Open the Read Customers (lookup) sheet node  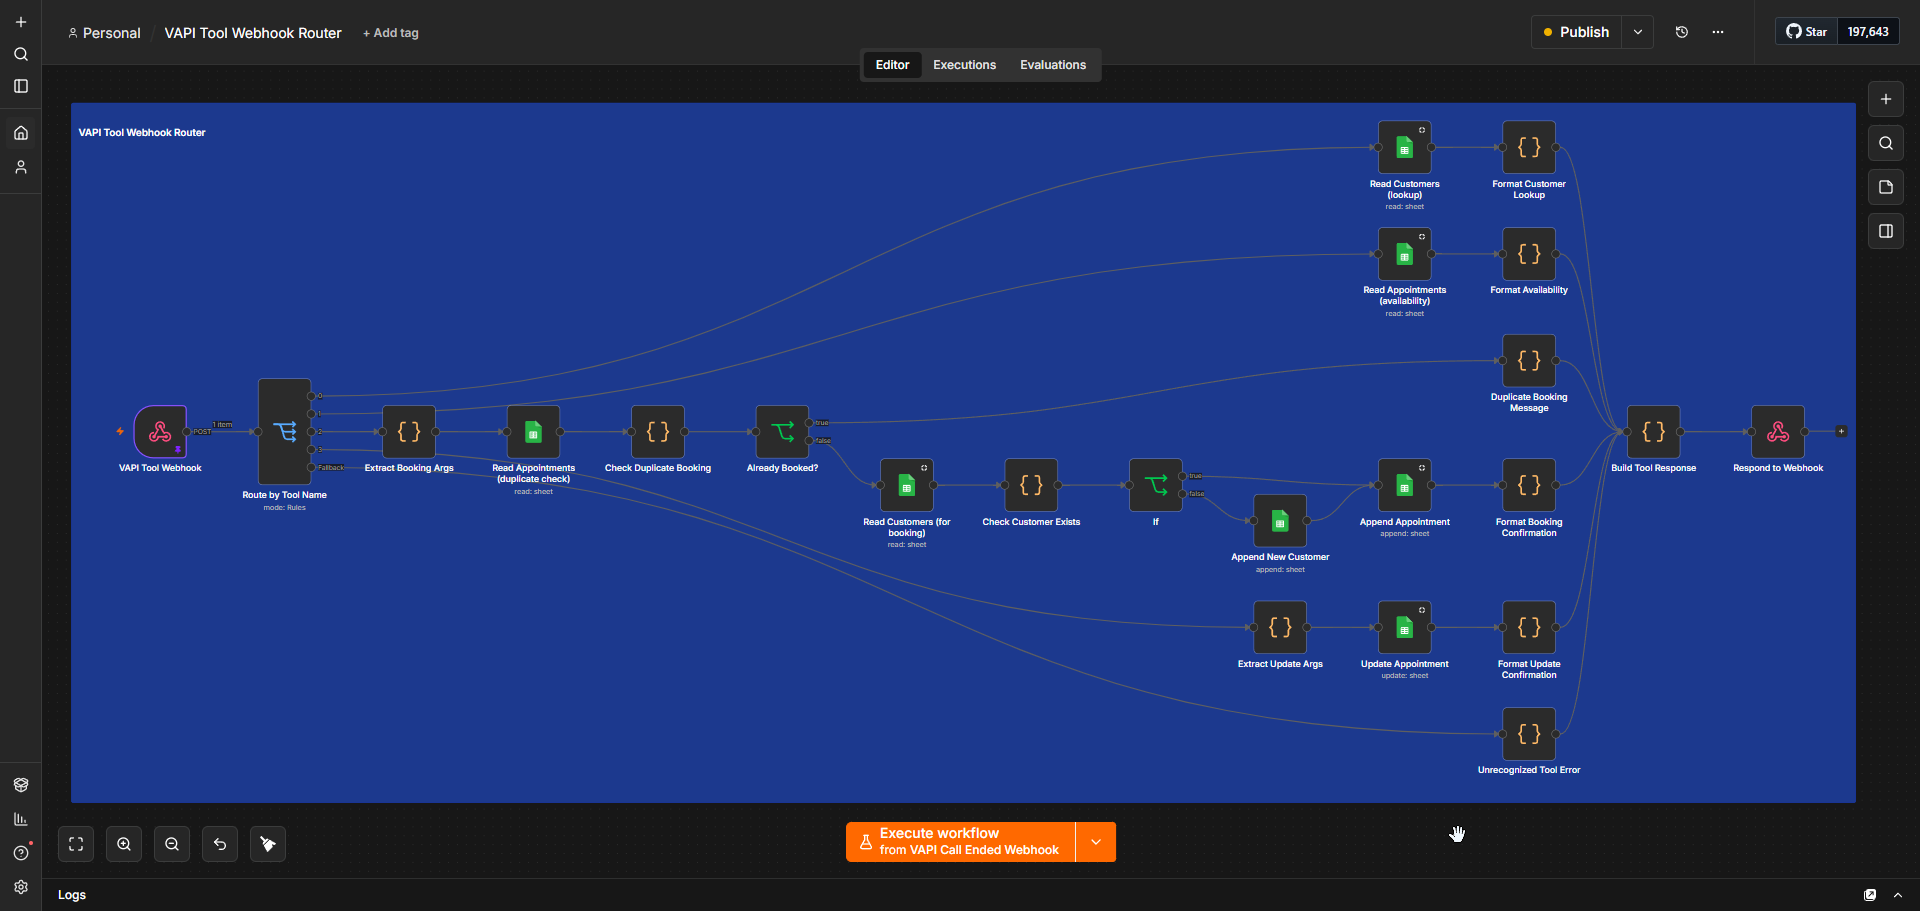(1405, 147)
